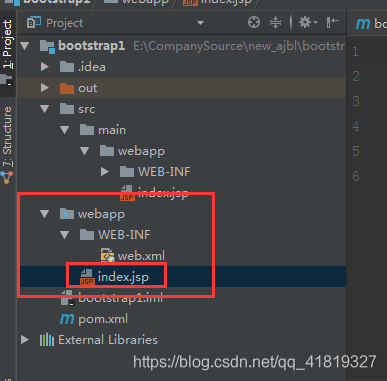This screenshot has height=381, width=387.
Task: Click index.jsp breadcrumb at top
Action: click(x=217, y=3)
